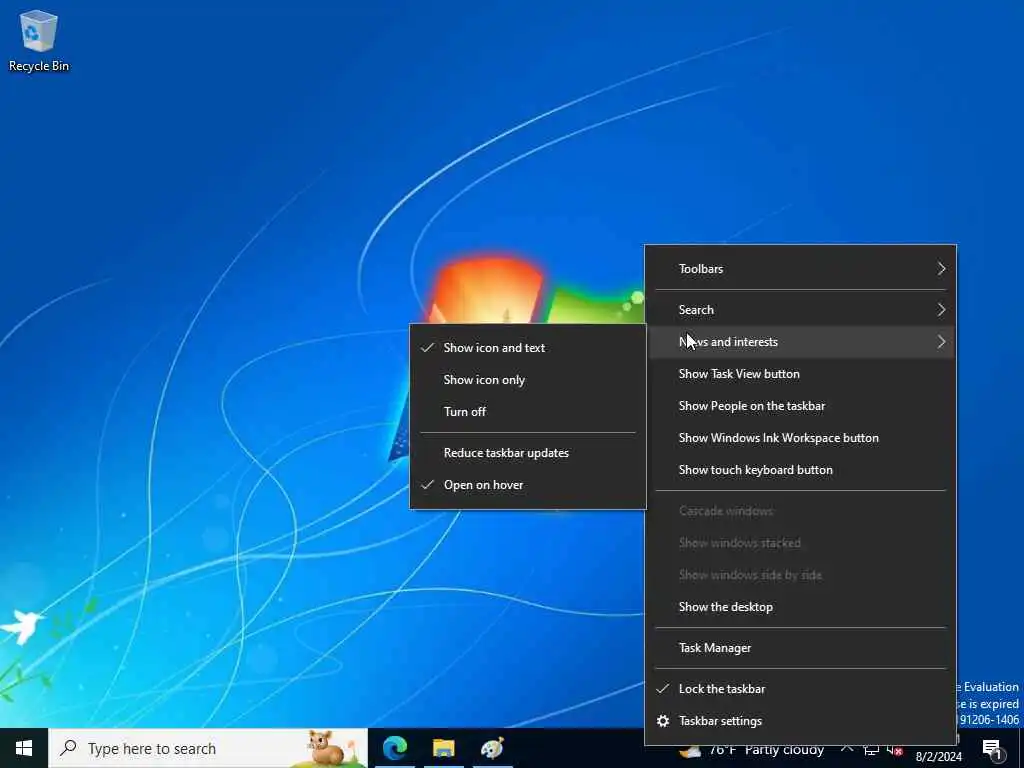Screen dimensions: 1024x768
Task: Open the Recycle Bin desktop icon
Action: point(39,42)
